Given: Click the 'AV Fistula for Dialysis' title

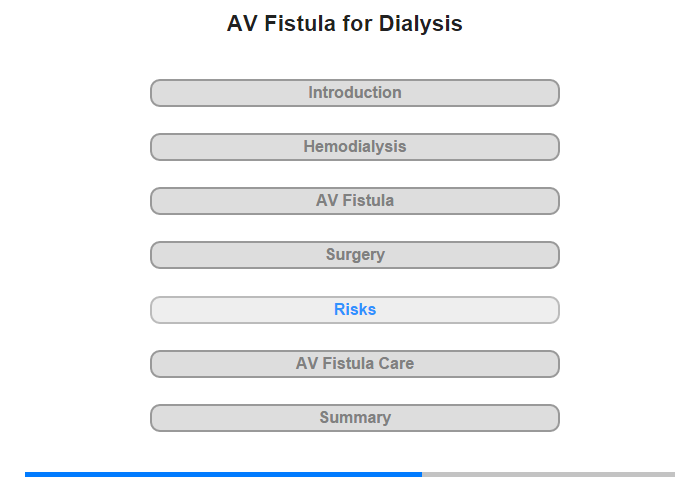Looking at the screenshot, I should [345, 24].
